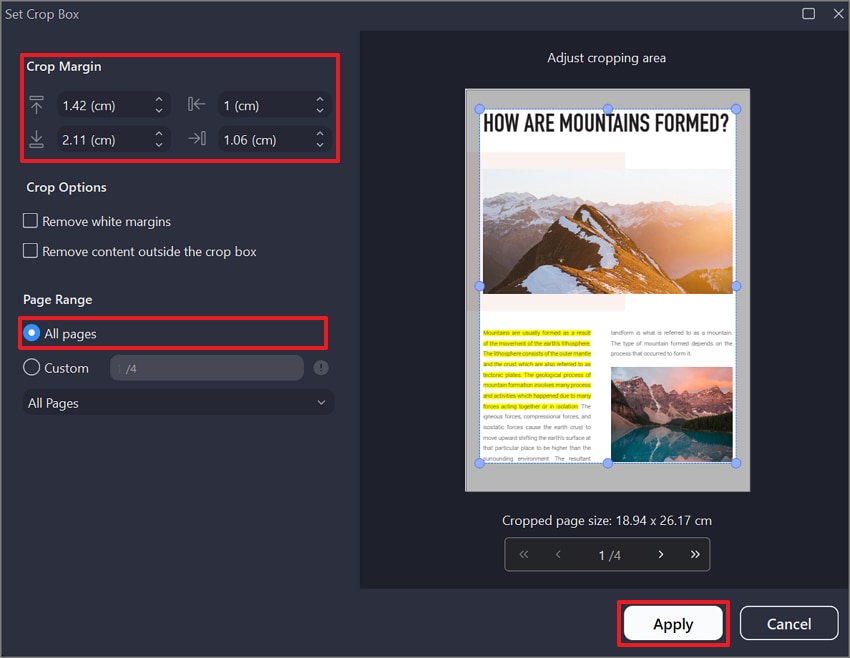
Task: Click the top margin icon
Action: (x=36, y=105)
